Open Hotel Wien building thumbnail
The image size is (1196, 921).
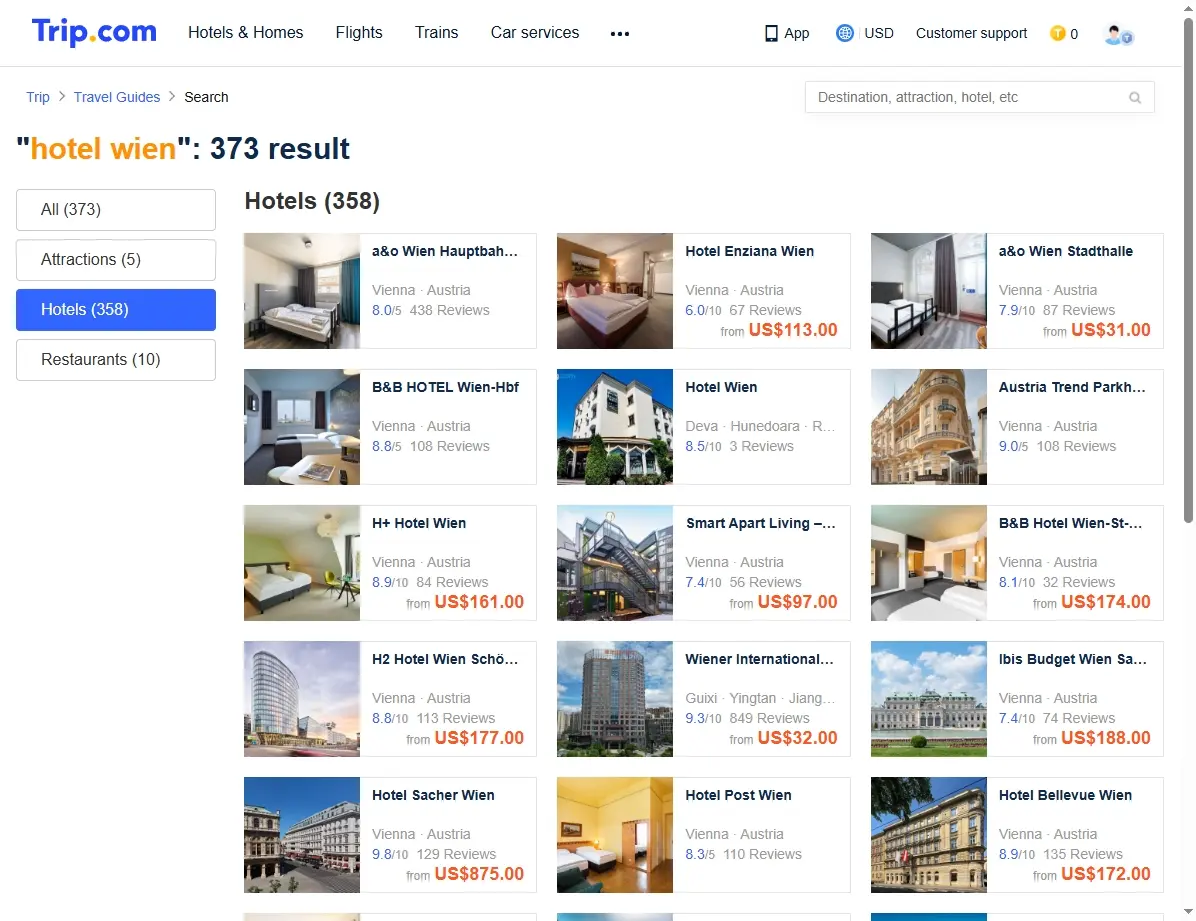(x=615, y=427)
